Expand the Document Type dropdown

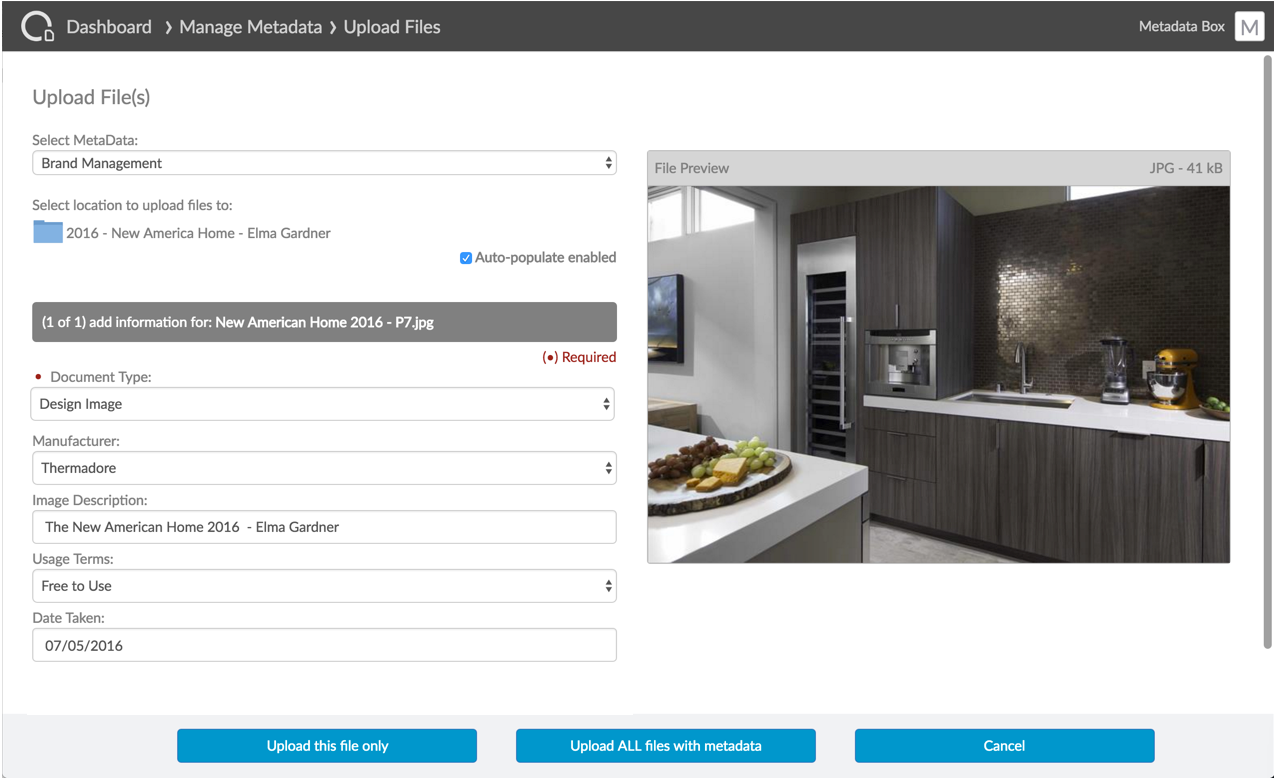[x=323, y=404]
